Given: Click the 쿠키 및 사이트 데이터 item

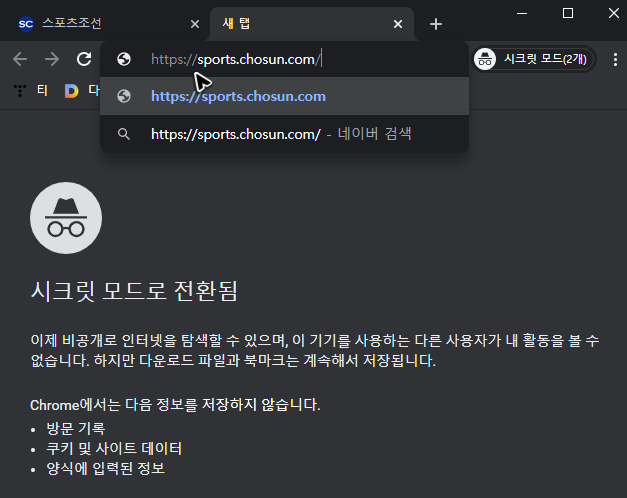Looking at the screenshot, I should [114, 448].
